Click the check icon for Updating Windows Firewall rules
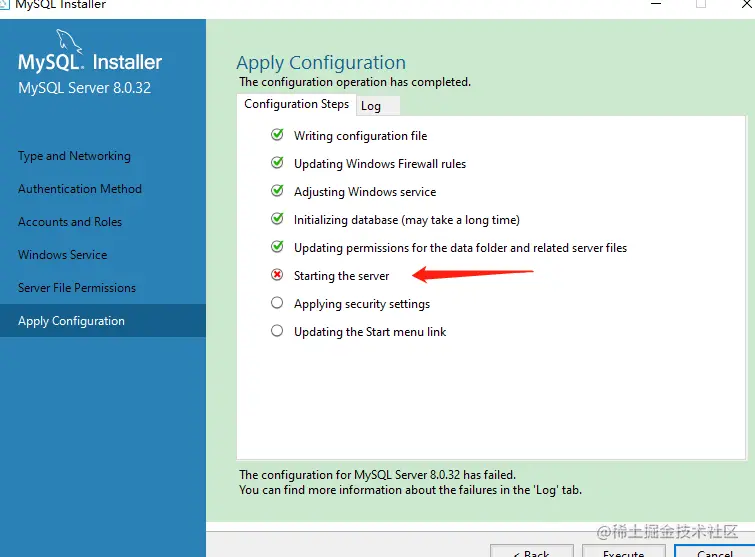Image resolution: width=755 pixels, height=557 pixels. pos(277,163)
